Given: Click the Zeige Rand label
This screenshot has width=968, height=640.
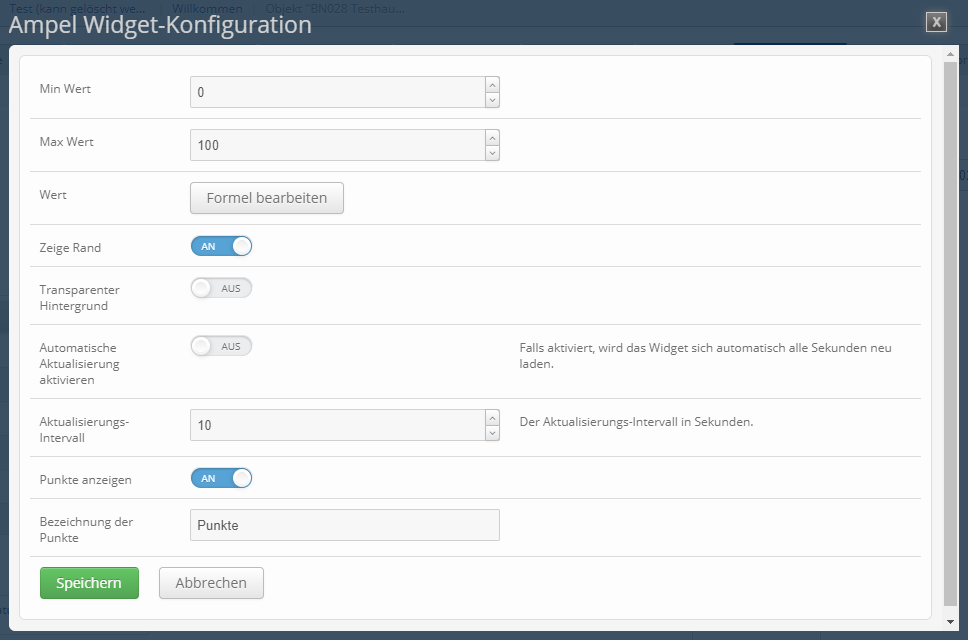Looking at the screenshot, I should point(70,248).
